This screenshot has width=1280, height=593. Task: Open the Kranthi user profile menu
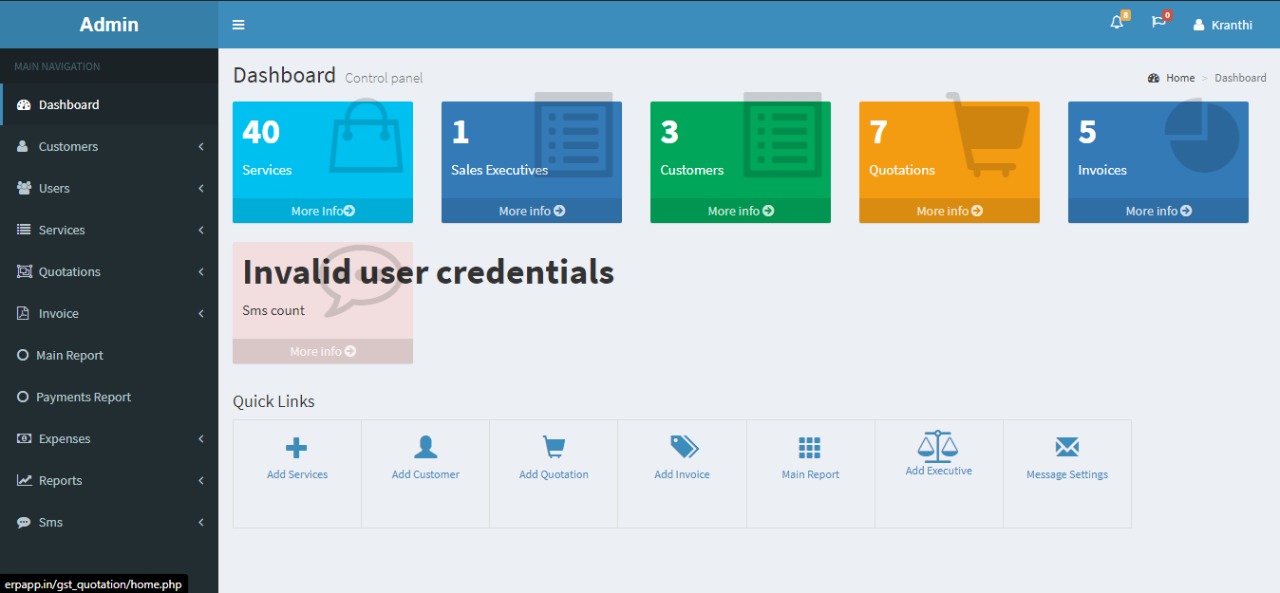(x=1222, y=25)
